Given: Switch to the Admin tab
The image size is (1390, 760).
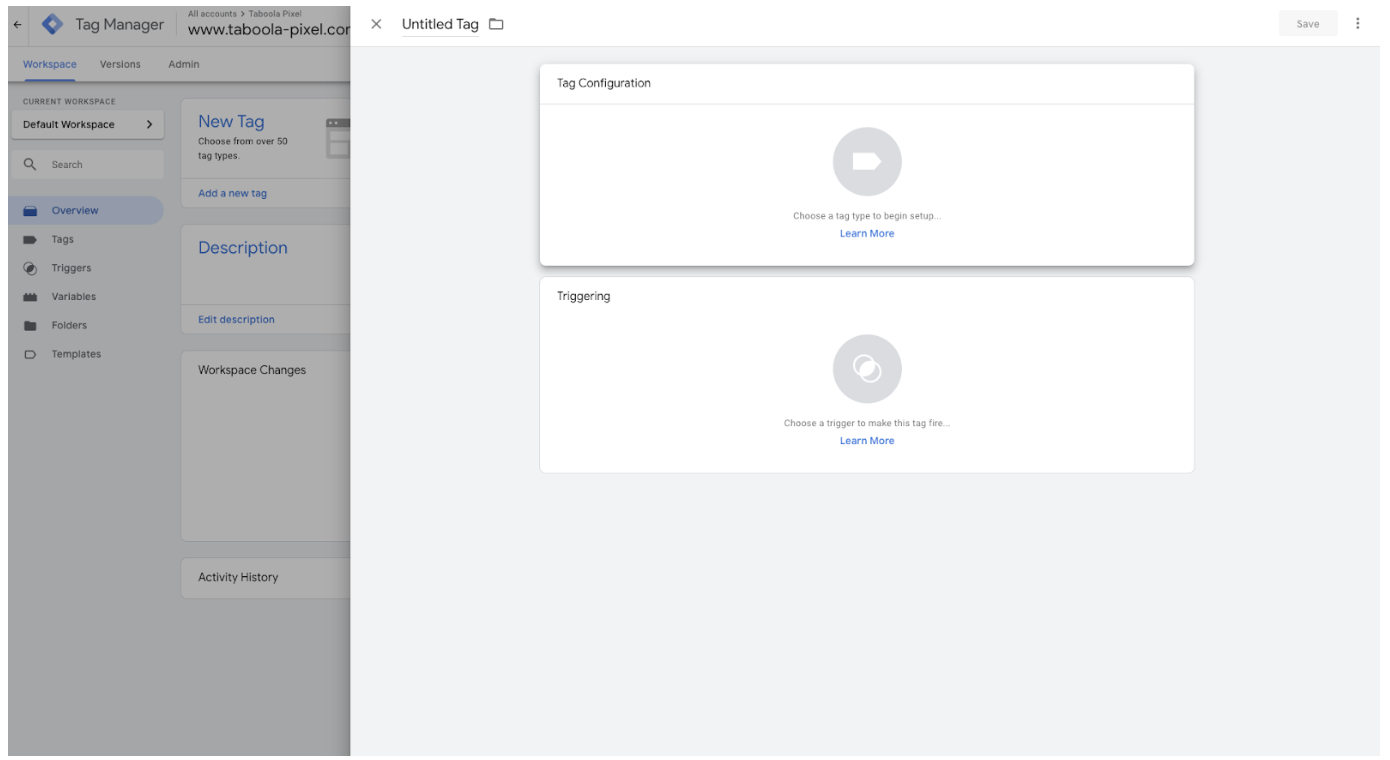Looking at the screenshot, I should point(184,64).
